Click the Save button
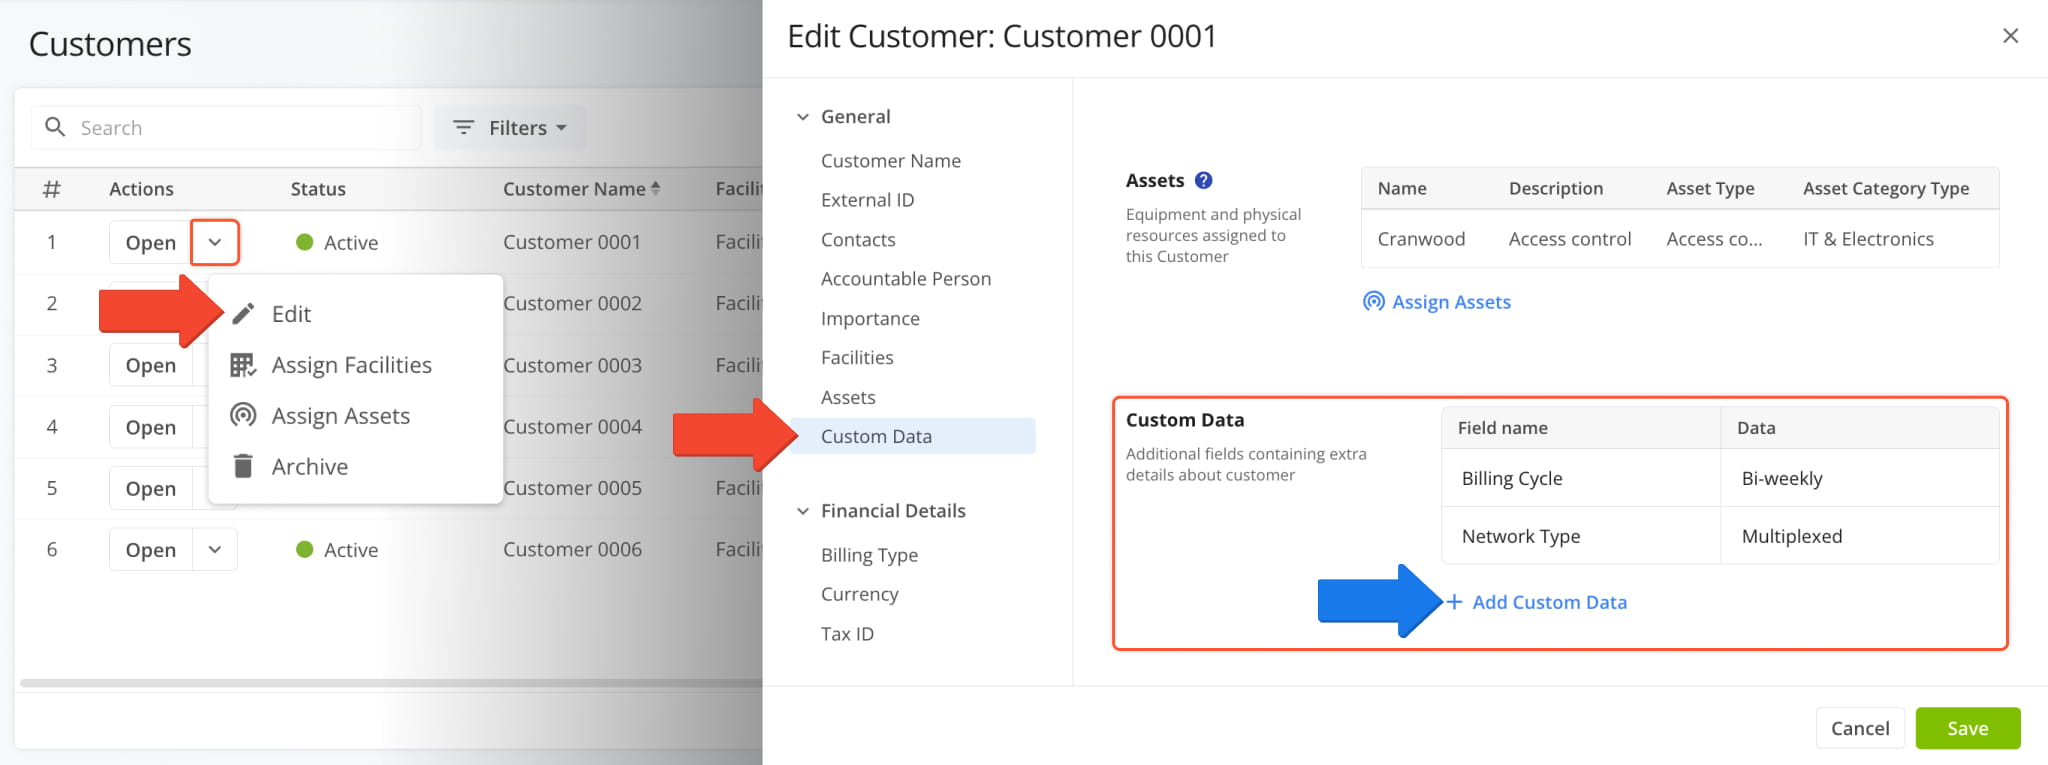 click(1967, 728)
